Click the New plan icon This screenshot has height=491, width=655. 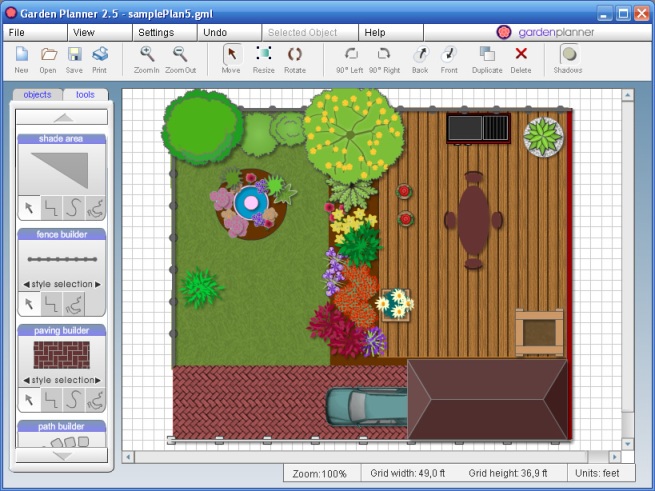tap(21, 58)
